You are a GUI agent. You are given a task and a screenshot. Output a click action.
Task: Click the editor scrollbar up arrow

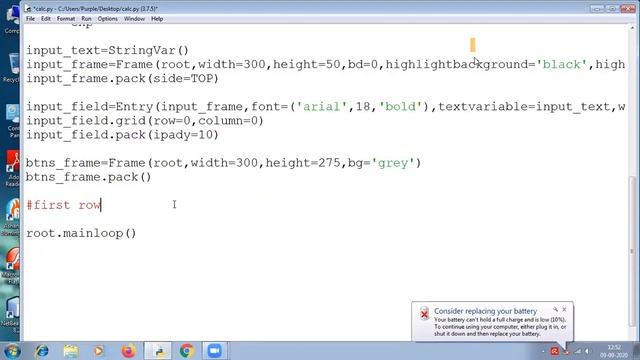coord(632,27)
